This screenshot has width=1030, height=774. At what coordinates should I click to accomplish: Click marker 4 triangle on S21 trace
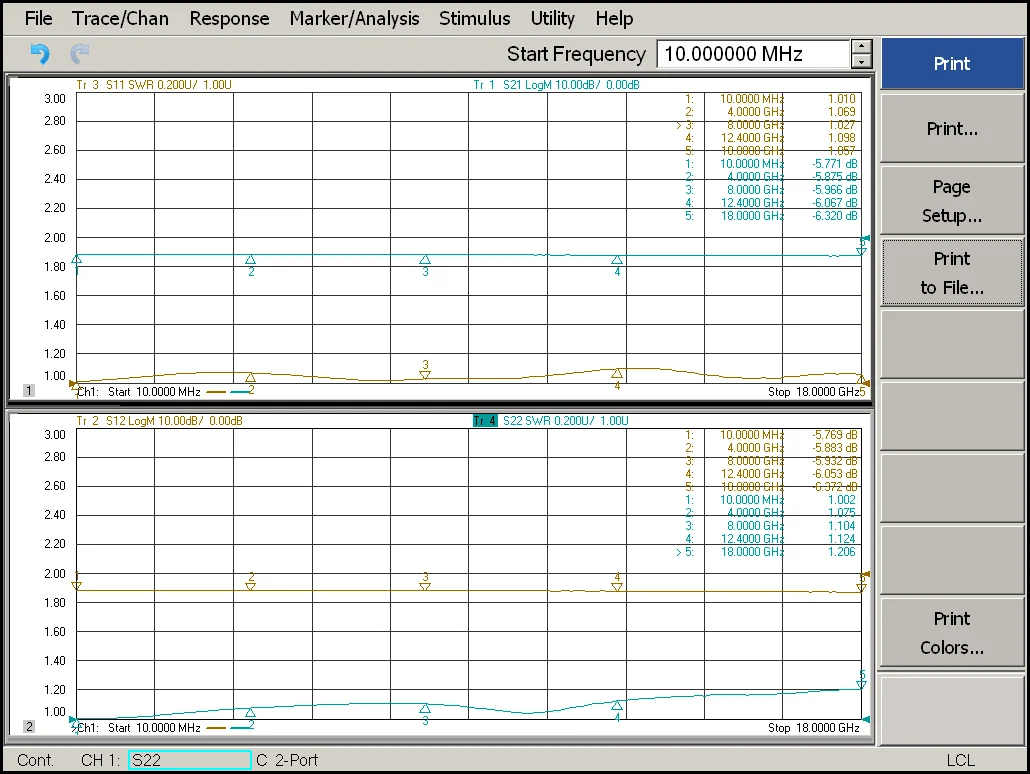tap(617, 260)
